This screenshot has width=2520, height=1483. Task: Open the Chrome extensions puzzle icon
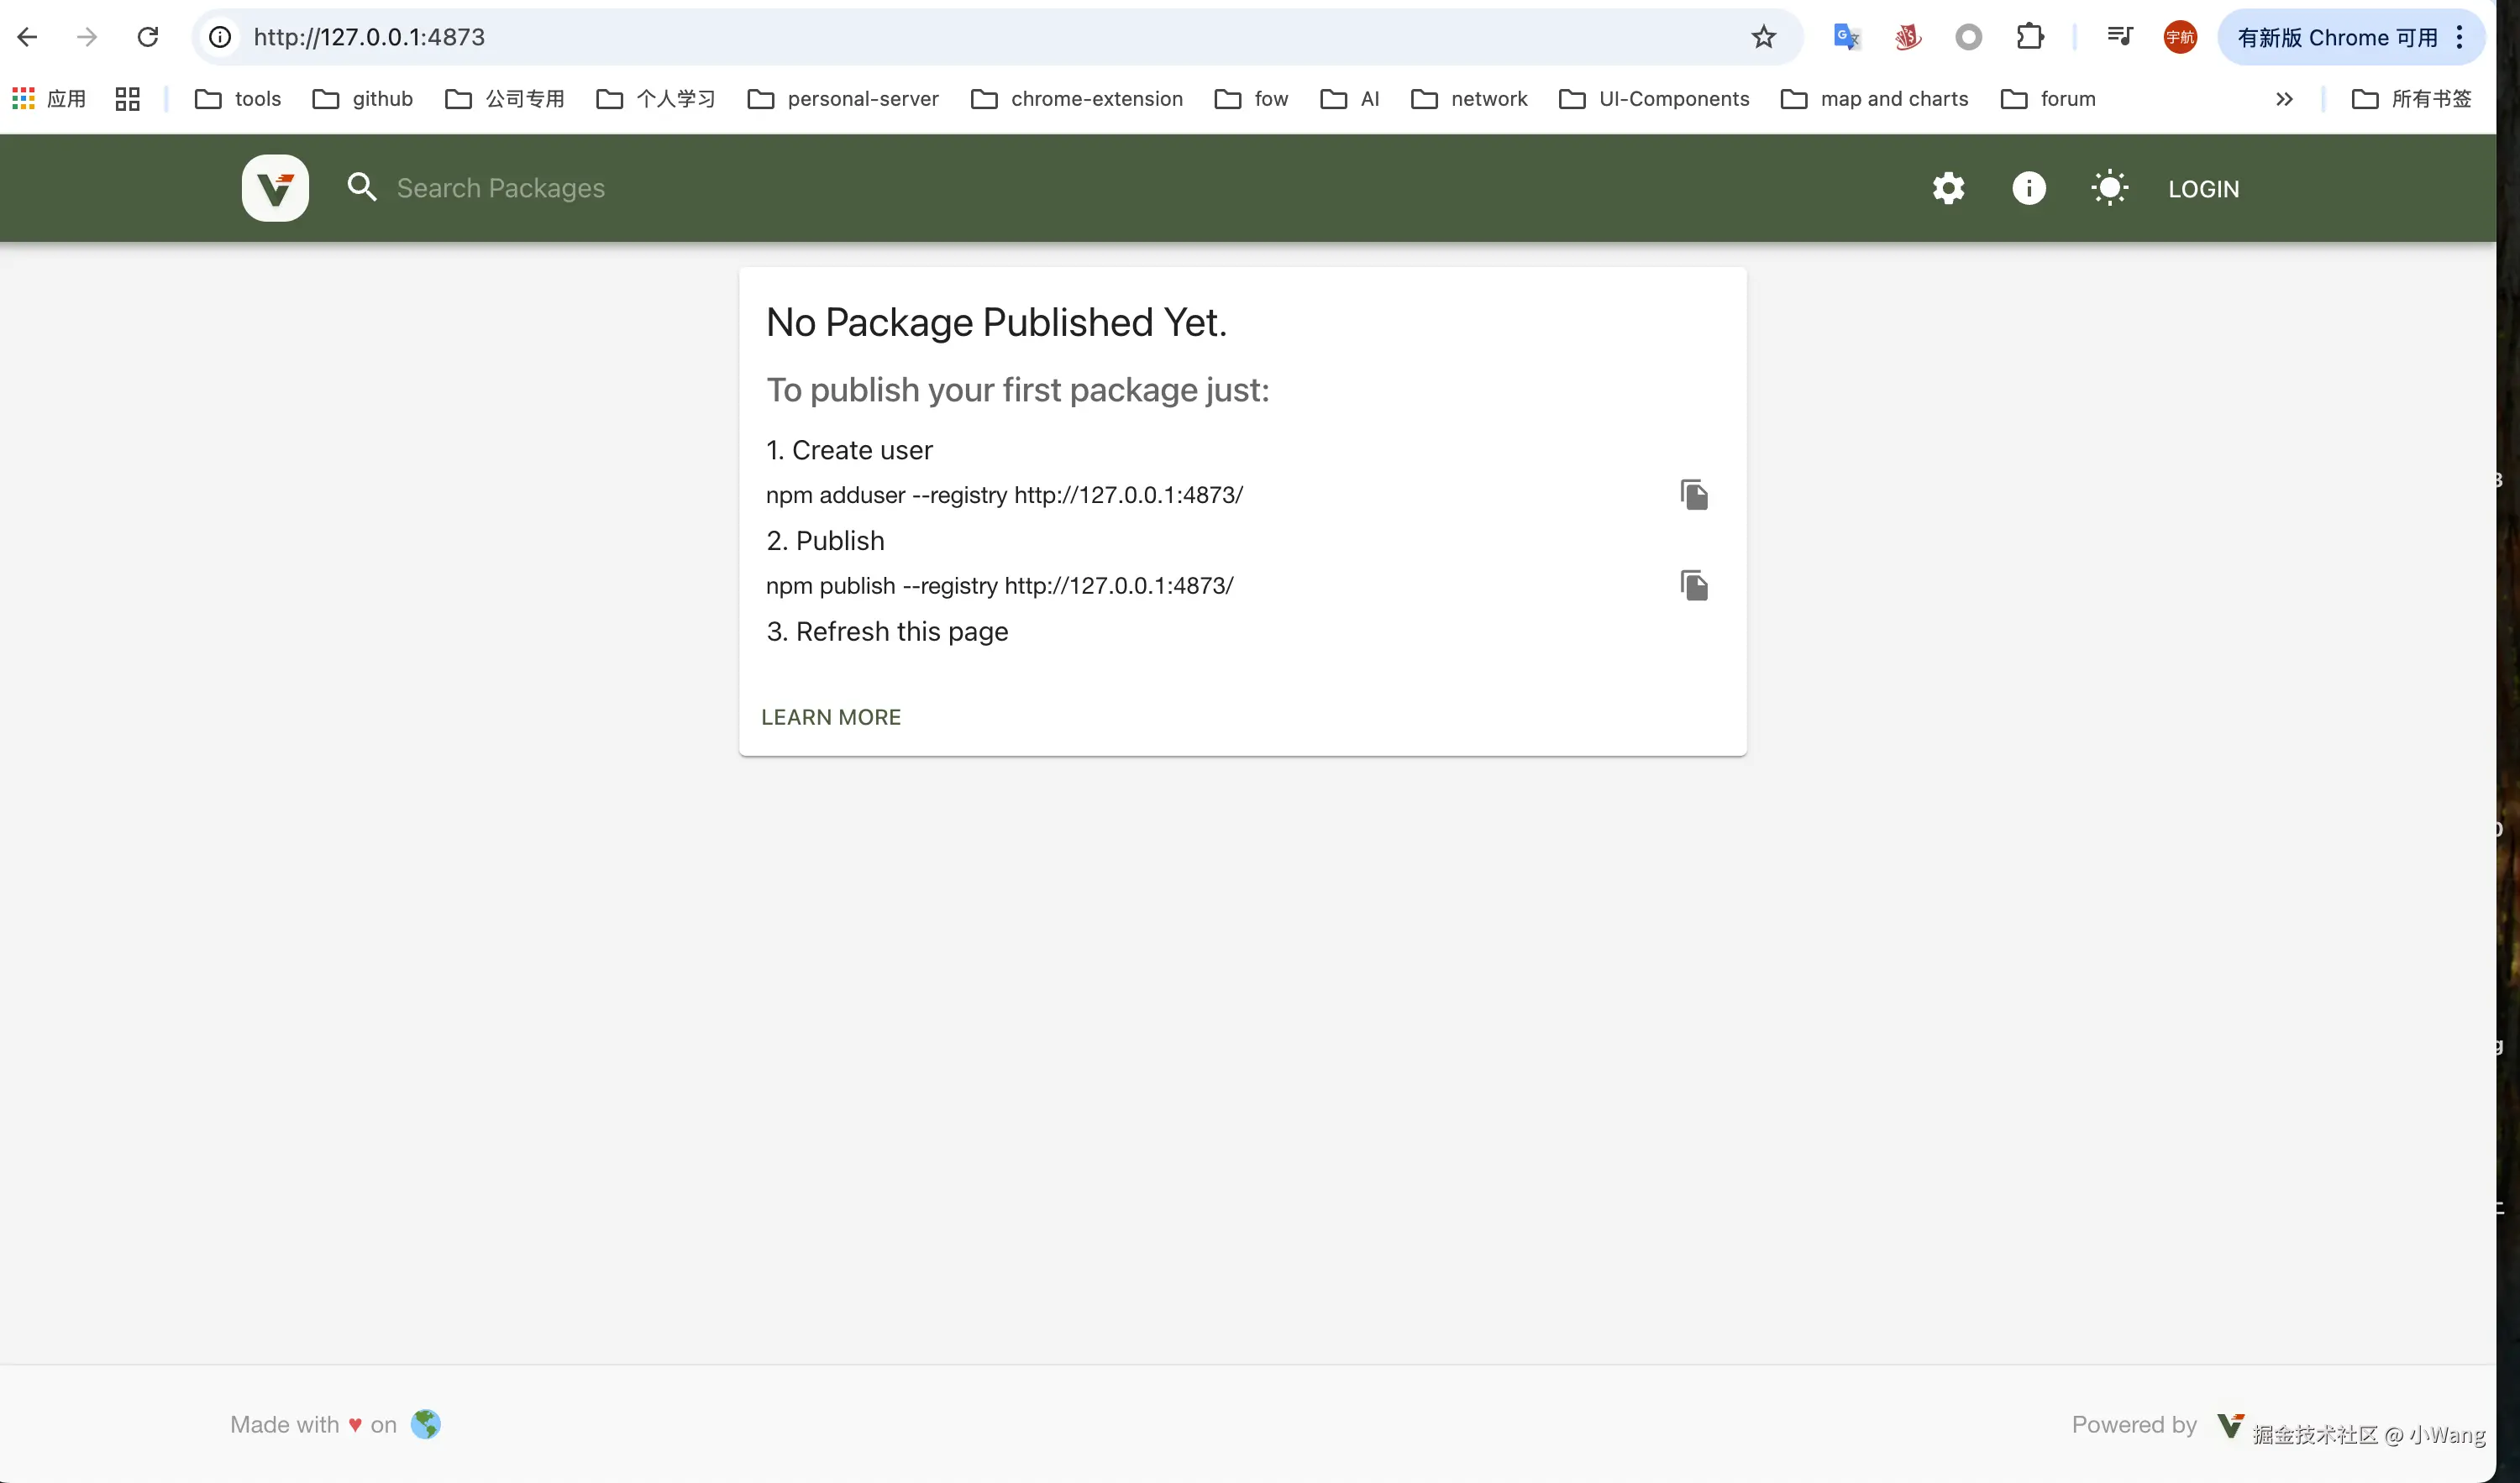2029,37
